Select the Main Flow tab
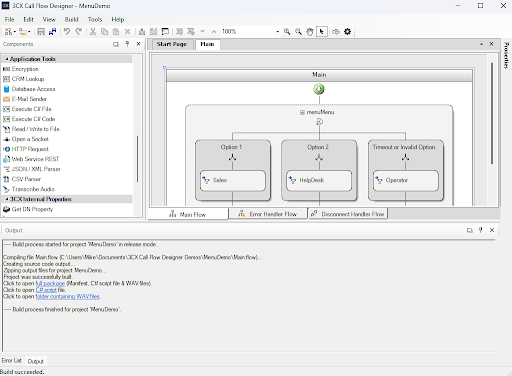Image resolution: width=512 pixels, height=376 pixels. pyautogui.click(x=188, y=214)
